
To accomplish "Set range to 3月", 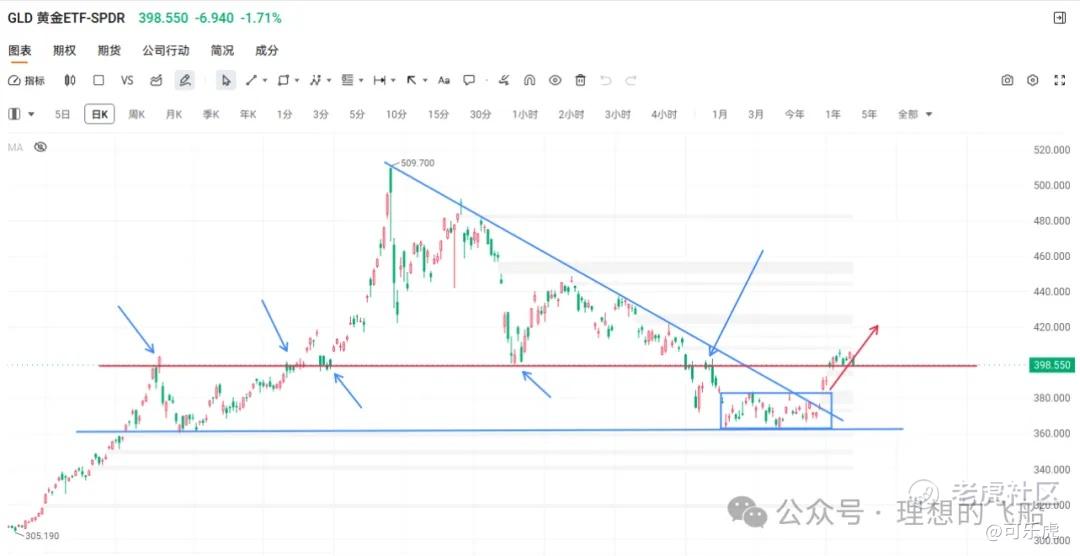I will click(756, 114).
